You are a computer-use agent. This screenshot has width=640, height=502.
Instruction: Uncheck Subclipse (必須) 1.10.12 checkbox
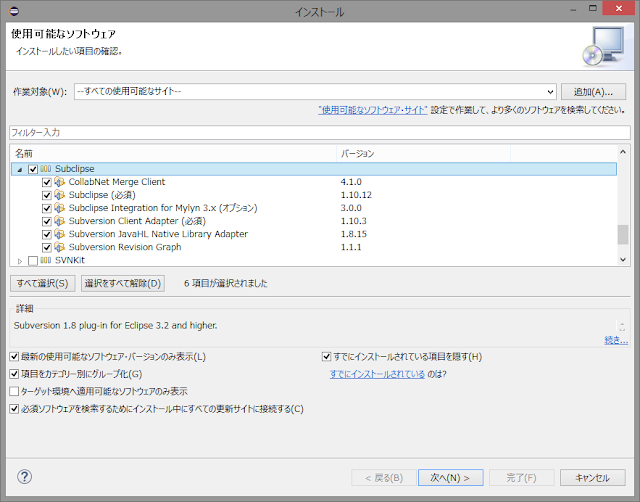47,195
